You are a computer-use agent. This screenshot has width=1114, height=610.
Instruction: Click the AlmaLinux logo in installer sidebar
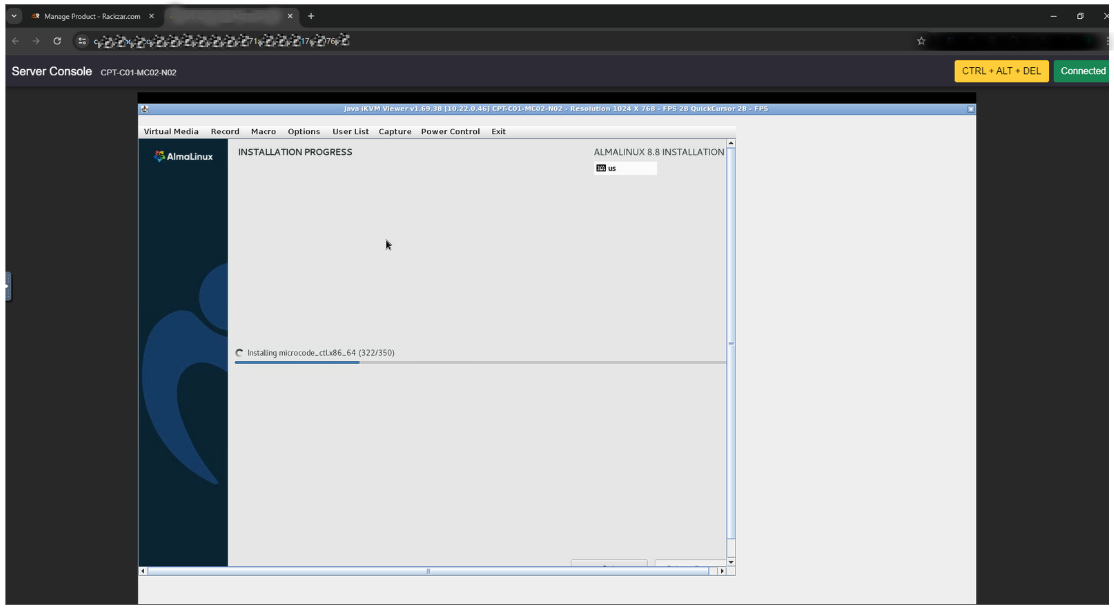pos(183,156)
